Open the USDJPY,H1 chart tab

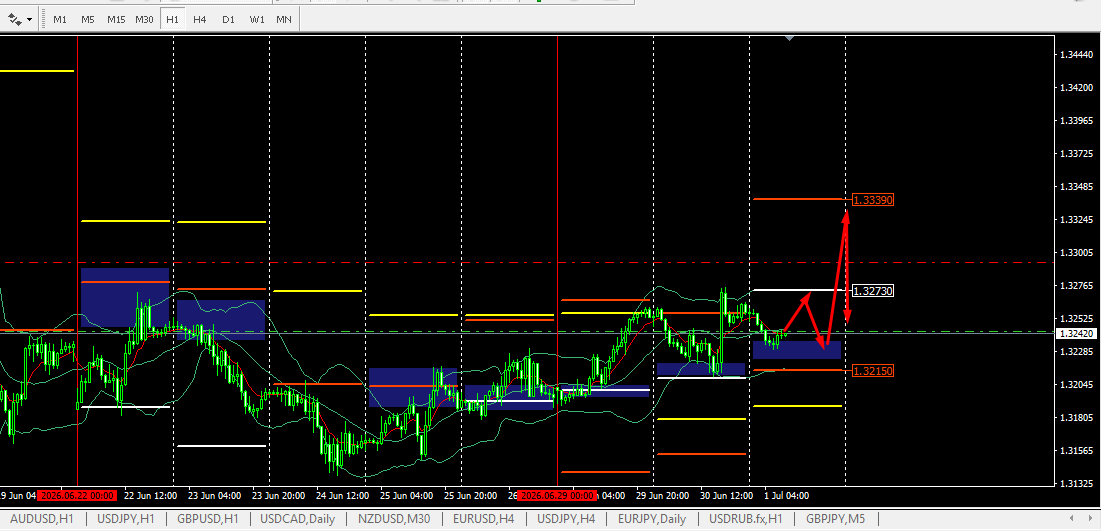tap(125, 518)
